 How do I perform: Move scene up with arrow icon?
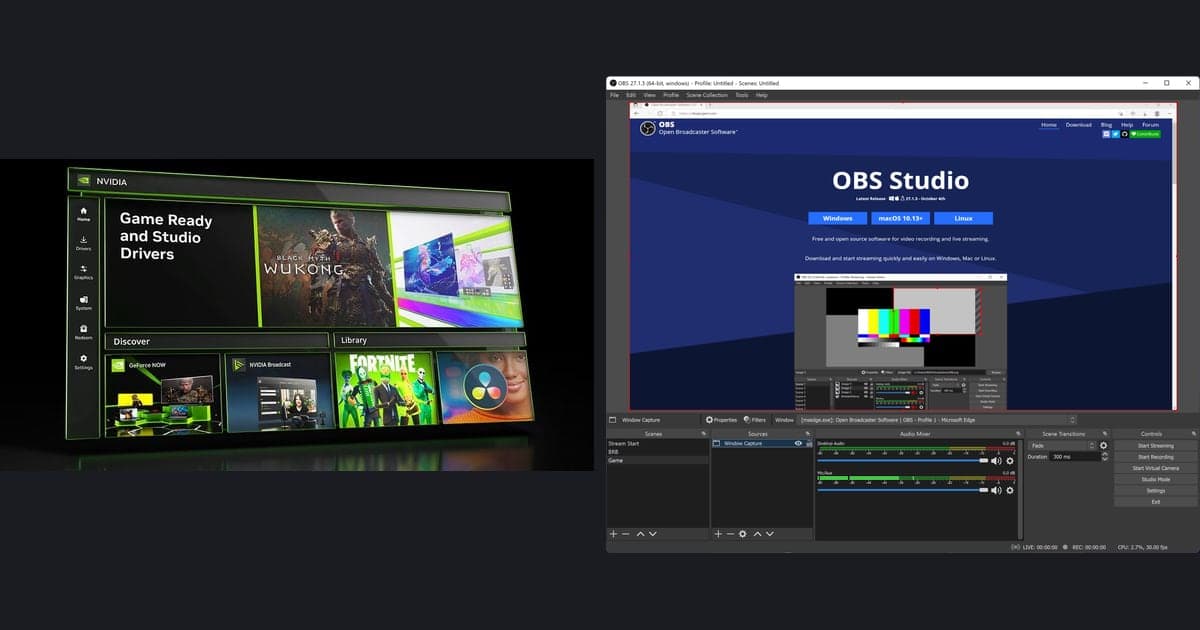pos(640,534)
